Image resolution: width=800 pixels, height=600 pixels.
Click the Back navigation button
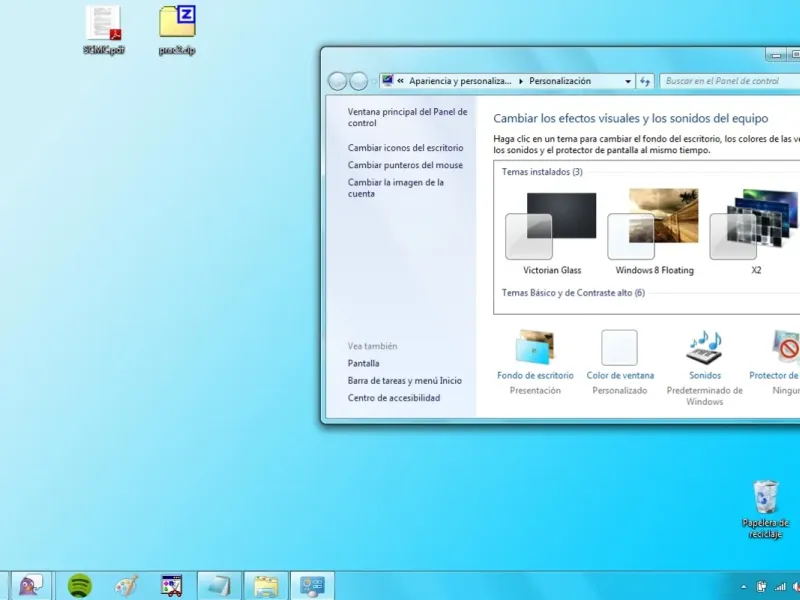click(337, 81)
